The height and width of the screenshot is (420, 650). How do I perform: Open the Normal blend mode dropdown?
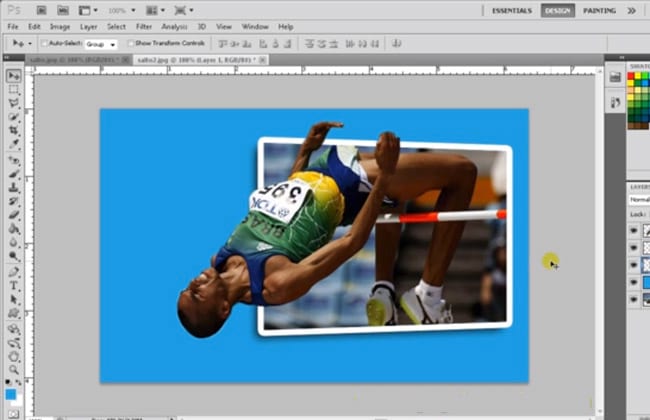(639, 200)
